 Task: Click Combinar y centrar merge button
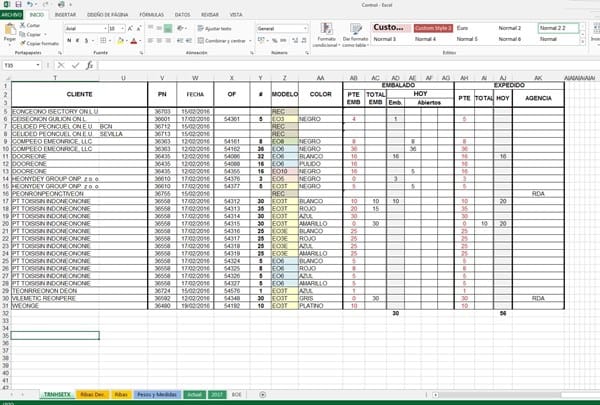[221, 41]
